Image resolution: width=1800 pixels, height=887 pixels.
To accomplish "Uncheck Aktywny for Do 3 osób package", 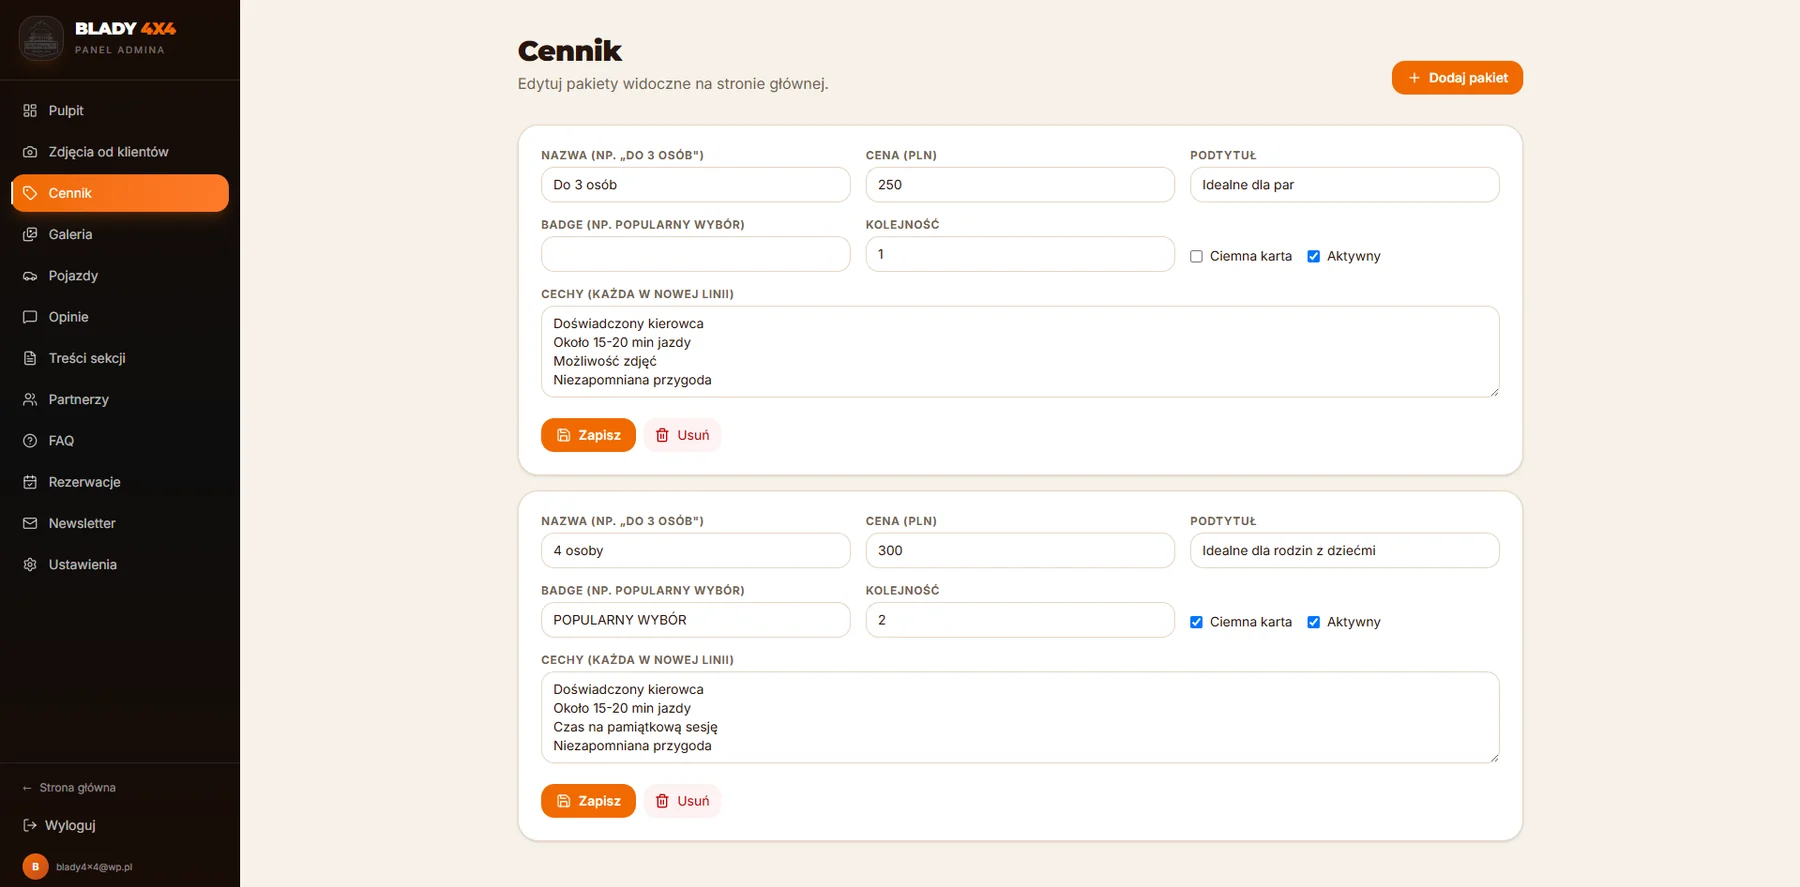I will click(x=1314, y=257).
